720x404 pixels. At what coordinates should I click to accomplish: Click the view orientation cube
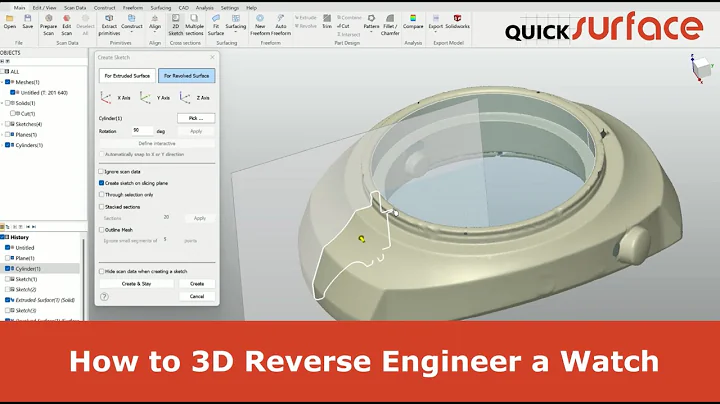pyautogui.click(x=701, y=69)
